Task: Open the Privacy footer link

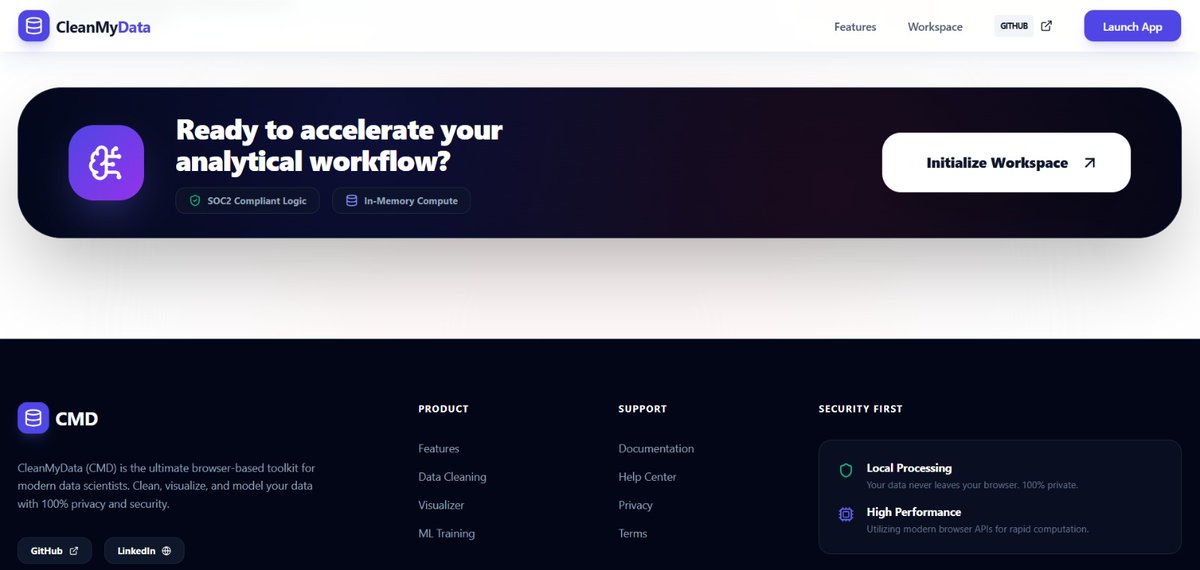Action: [635, 505]
